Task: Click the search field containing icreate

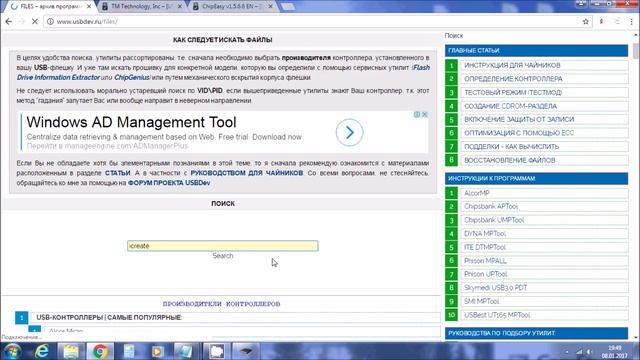Action: pos(222,246)
